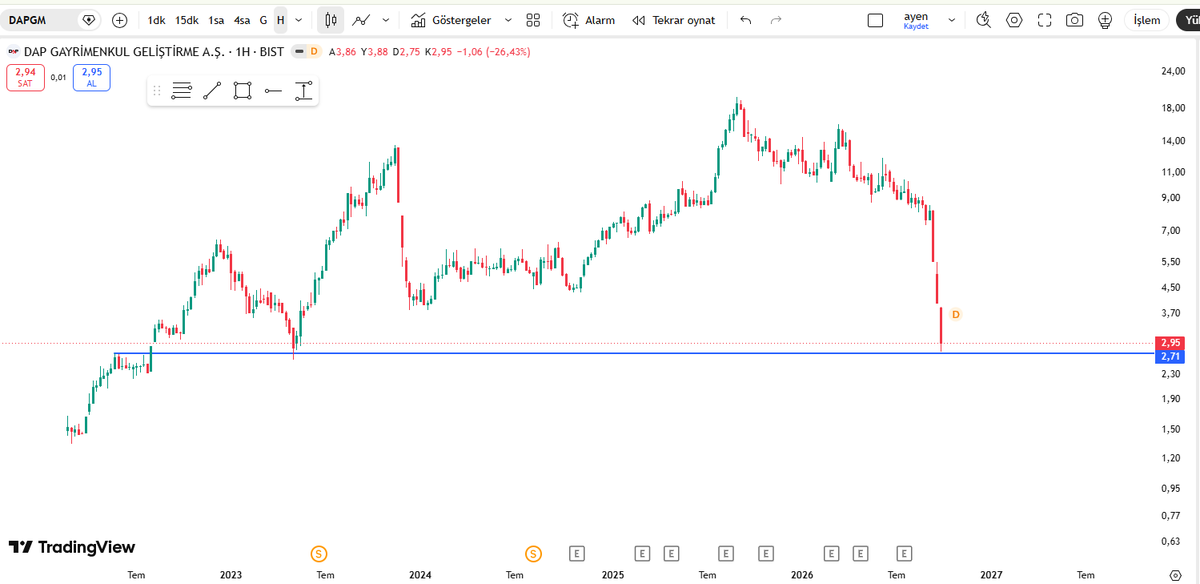Open the layout setup square icon
Image resolution: width=1200 pixels, height=584 pixels.
coord(875,20)
